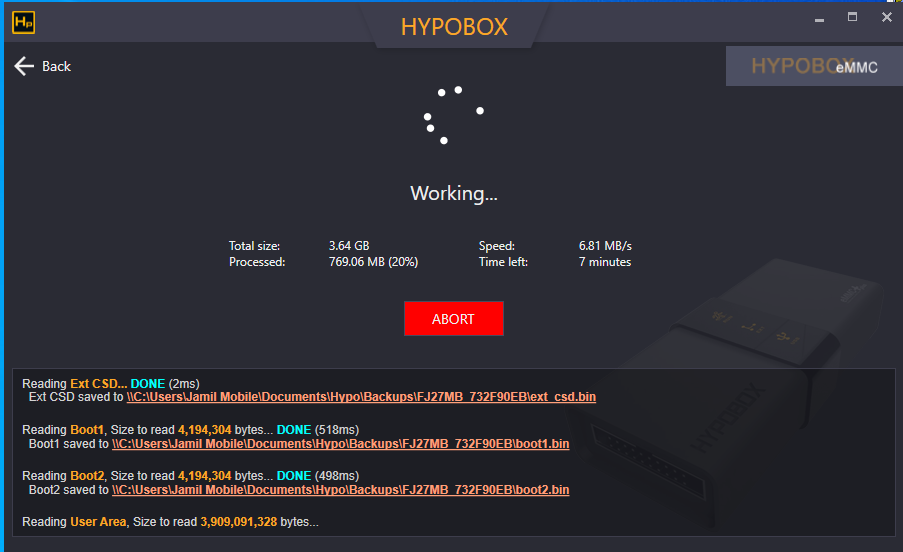The width and height of the screenshot is (903, 552).
Task: Open the saved ext_csd.bin file link
Action: tap(361, 397)
